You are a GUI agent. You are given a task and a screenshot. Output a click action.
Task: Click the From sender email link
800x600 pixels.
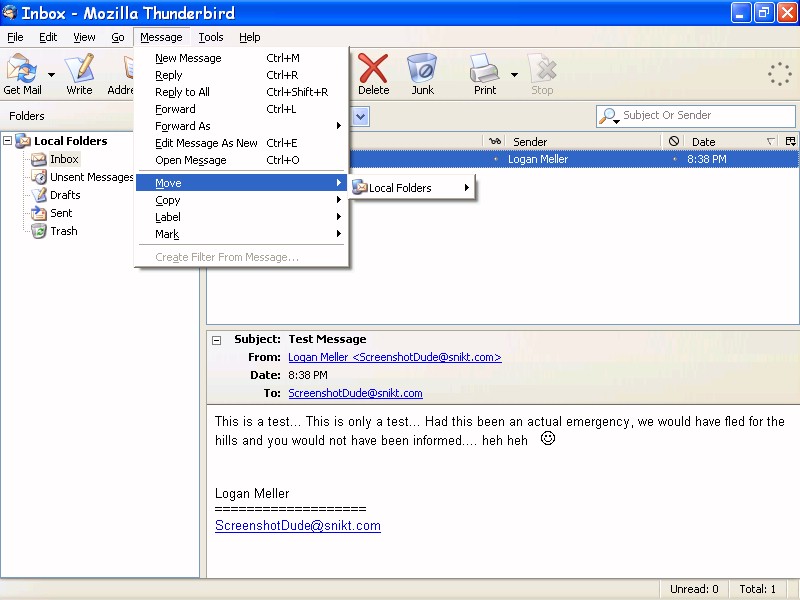(x=395, y=357)
